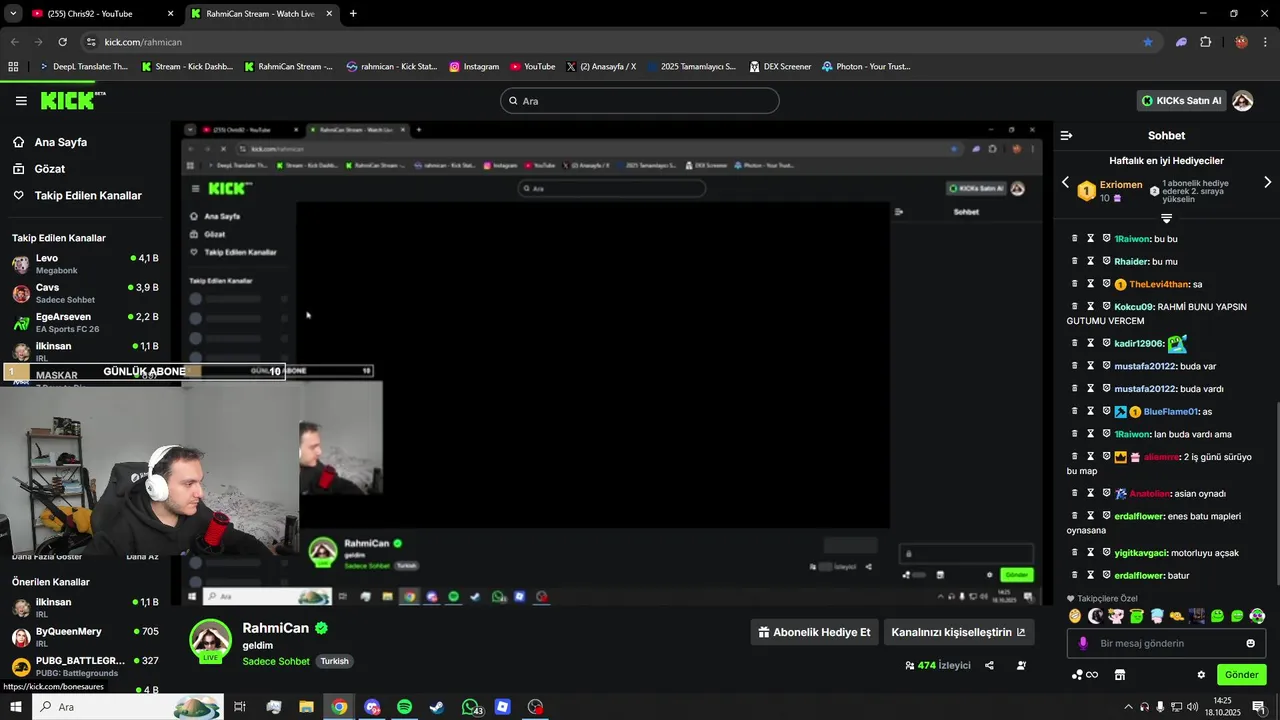Image resolution: width=1280 pixels, height=720 pixels.
Task: Send message with Gönder button
Action: click(x=1241, y=675)
